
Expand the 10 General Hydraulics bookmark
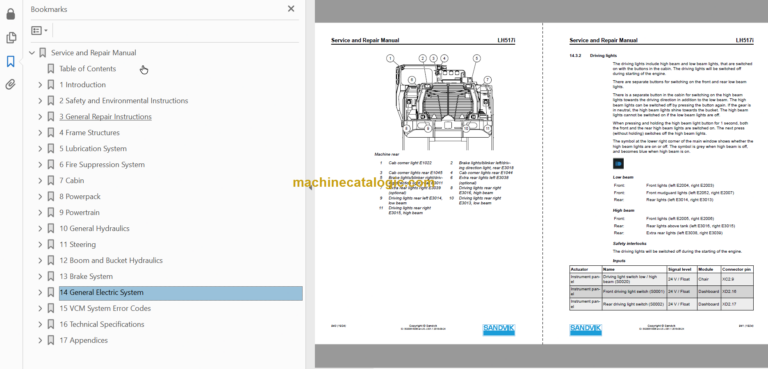coord(40,228)
